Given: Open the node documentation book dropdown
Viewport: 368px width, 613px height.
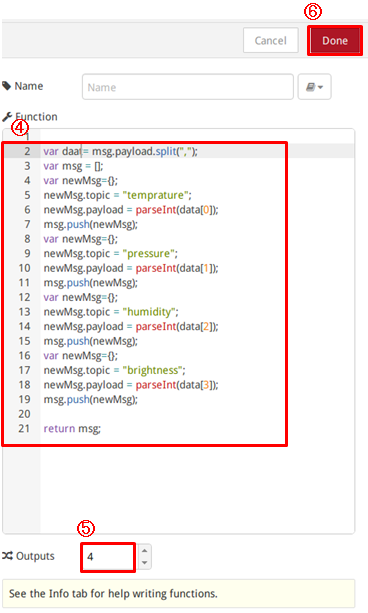Looking at the screenshot, I should [314, 87].
